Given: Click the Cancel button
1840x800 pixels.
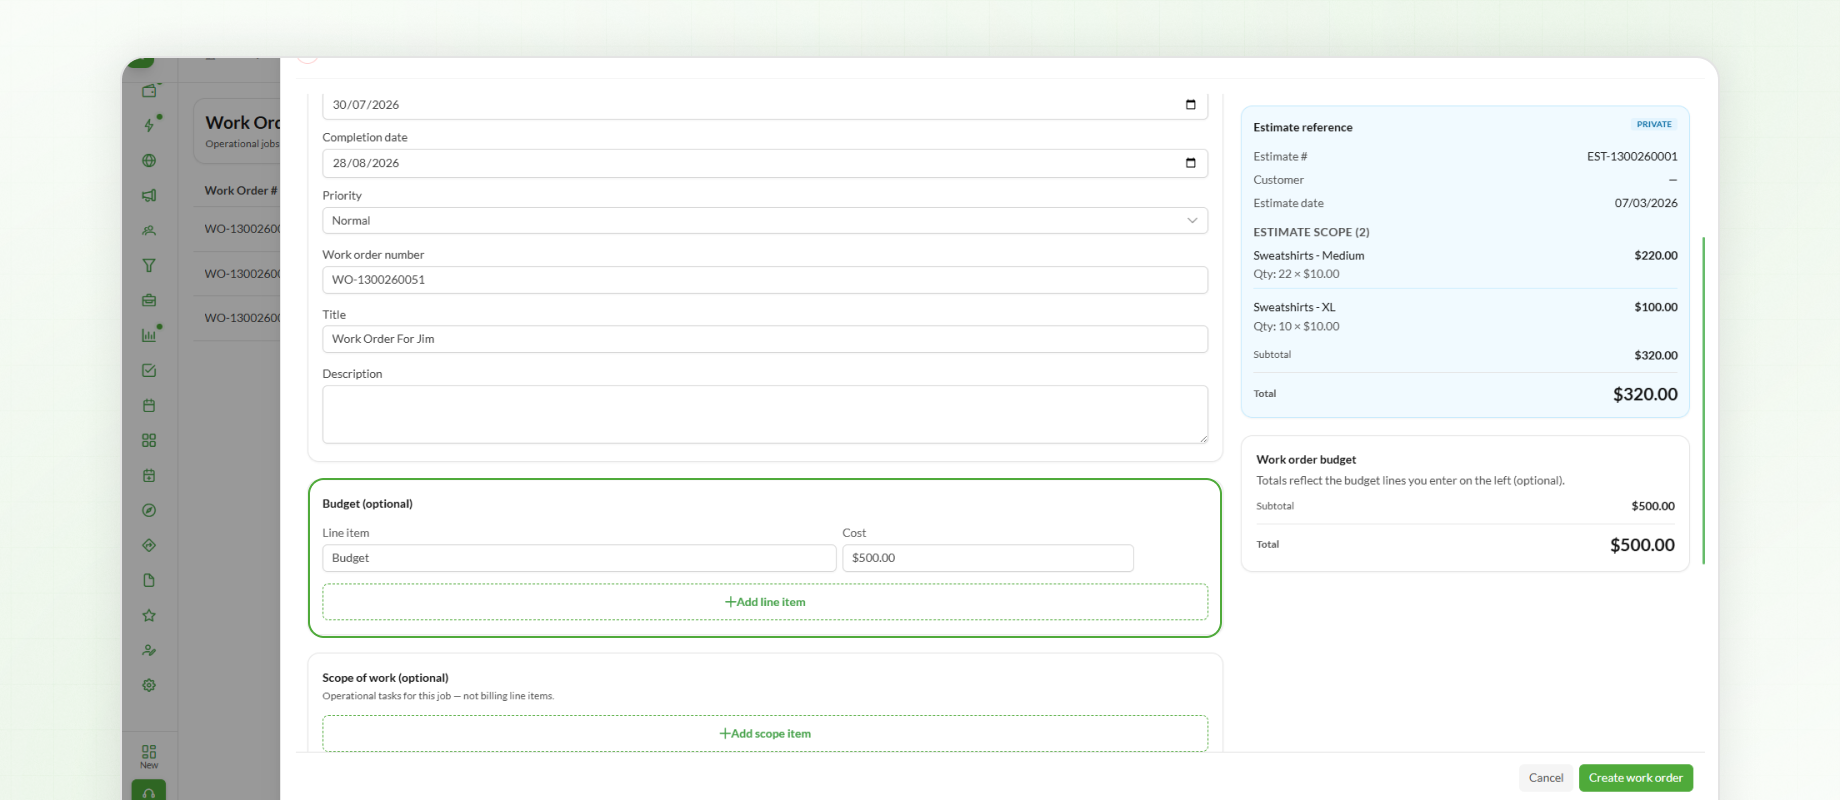Looking at the screenshot, I should (x=1546, y=778).
